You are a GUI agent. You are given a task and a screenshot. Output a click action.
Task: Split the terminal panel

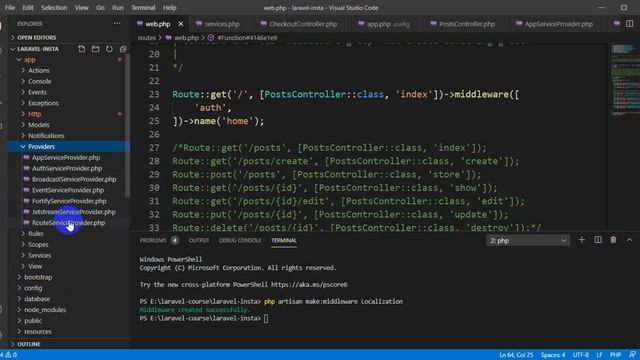click(598, 240)
